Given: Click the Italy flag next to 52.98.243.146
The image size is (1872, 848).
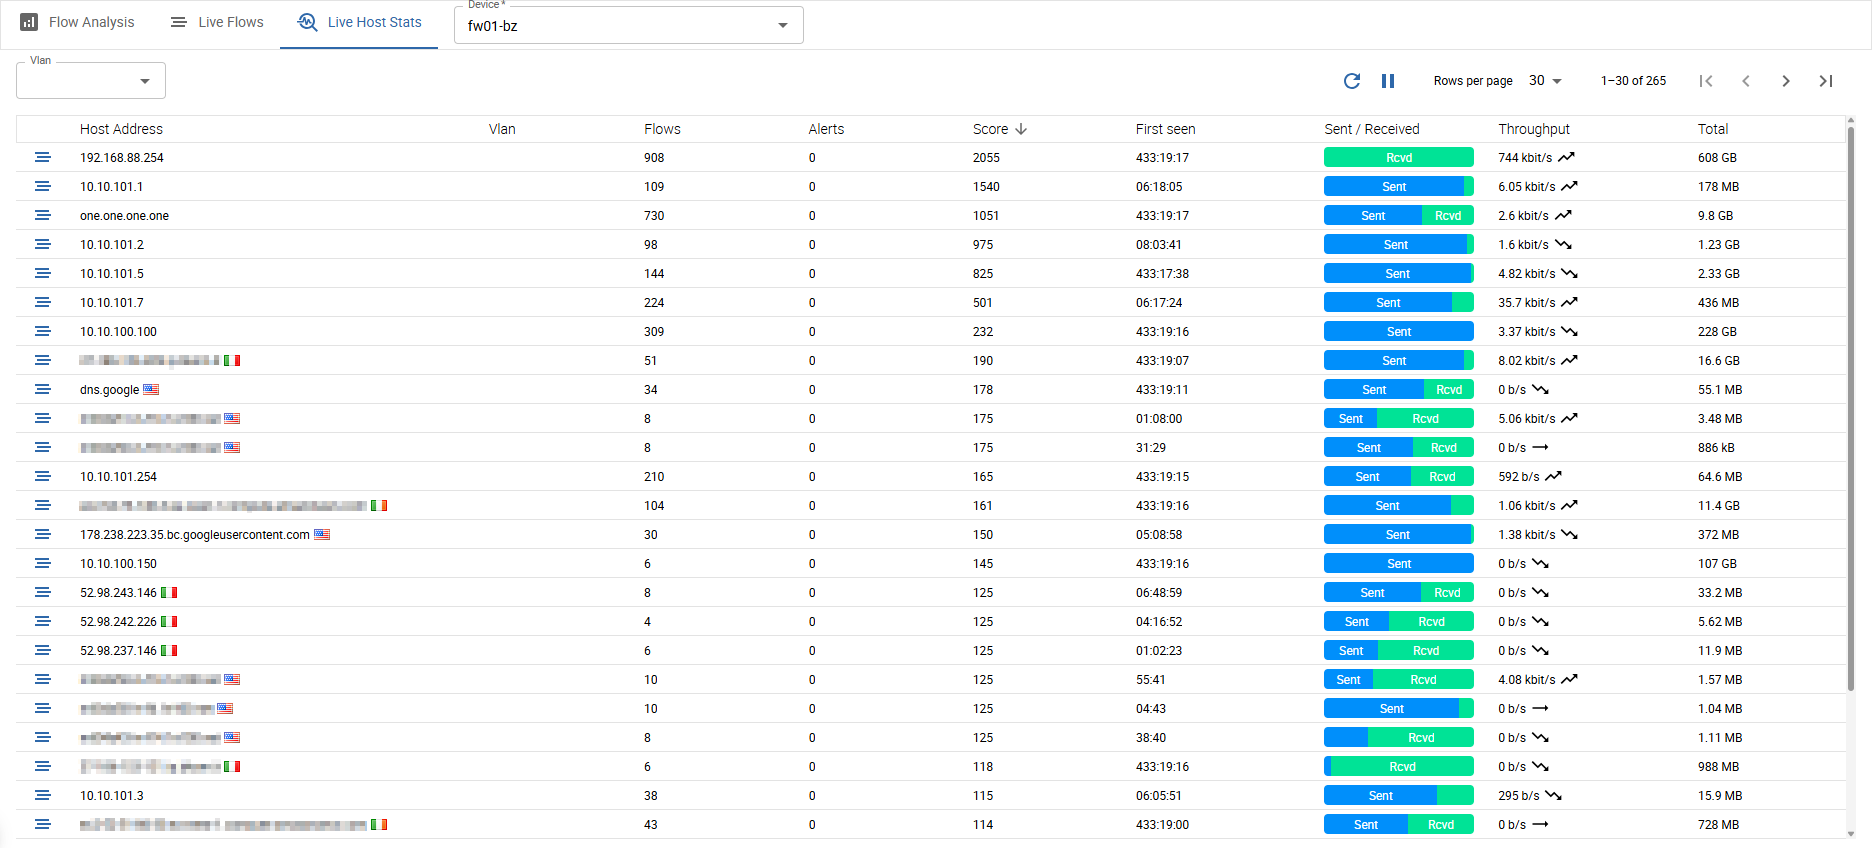Looking at the screenshot, I should (x=169, y=593).
